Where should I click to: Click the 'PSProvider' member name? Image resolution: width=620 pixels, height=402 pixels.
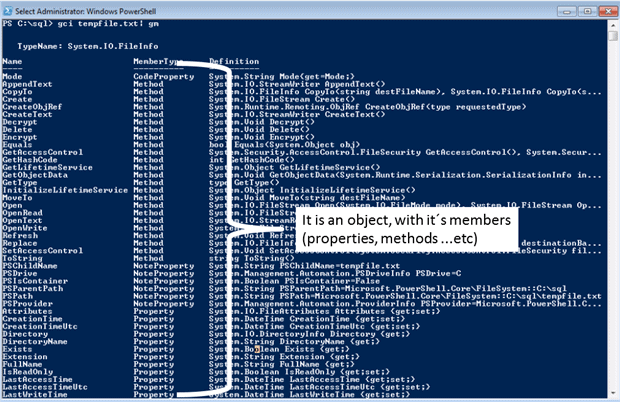pos(27,304)
